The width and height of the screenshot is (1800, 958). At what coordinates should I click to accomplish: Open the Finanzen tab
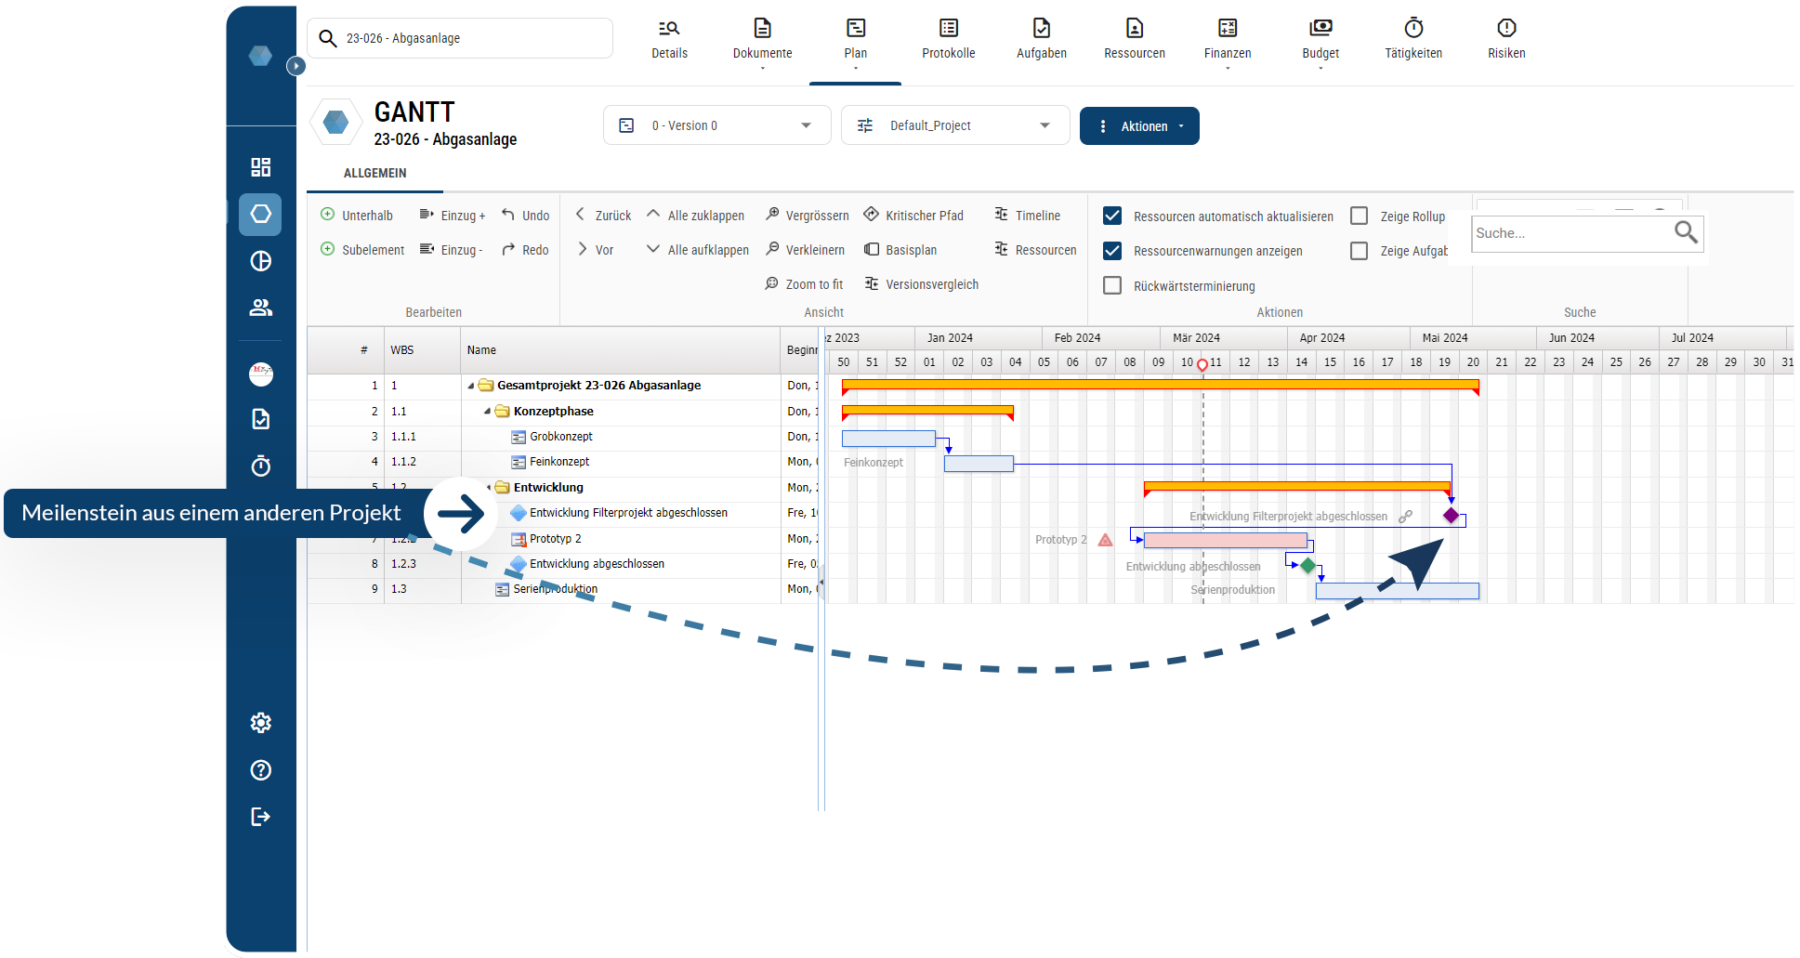(x=1227, y=39)
